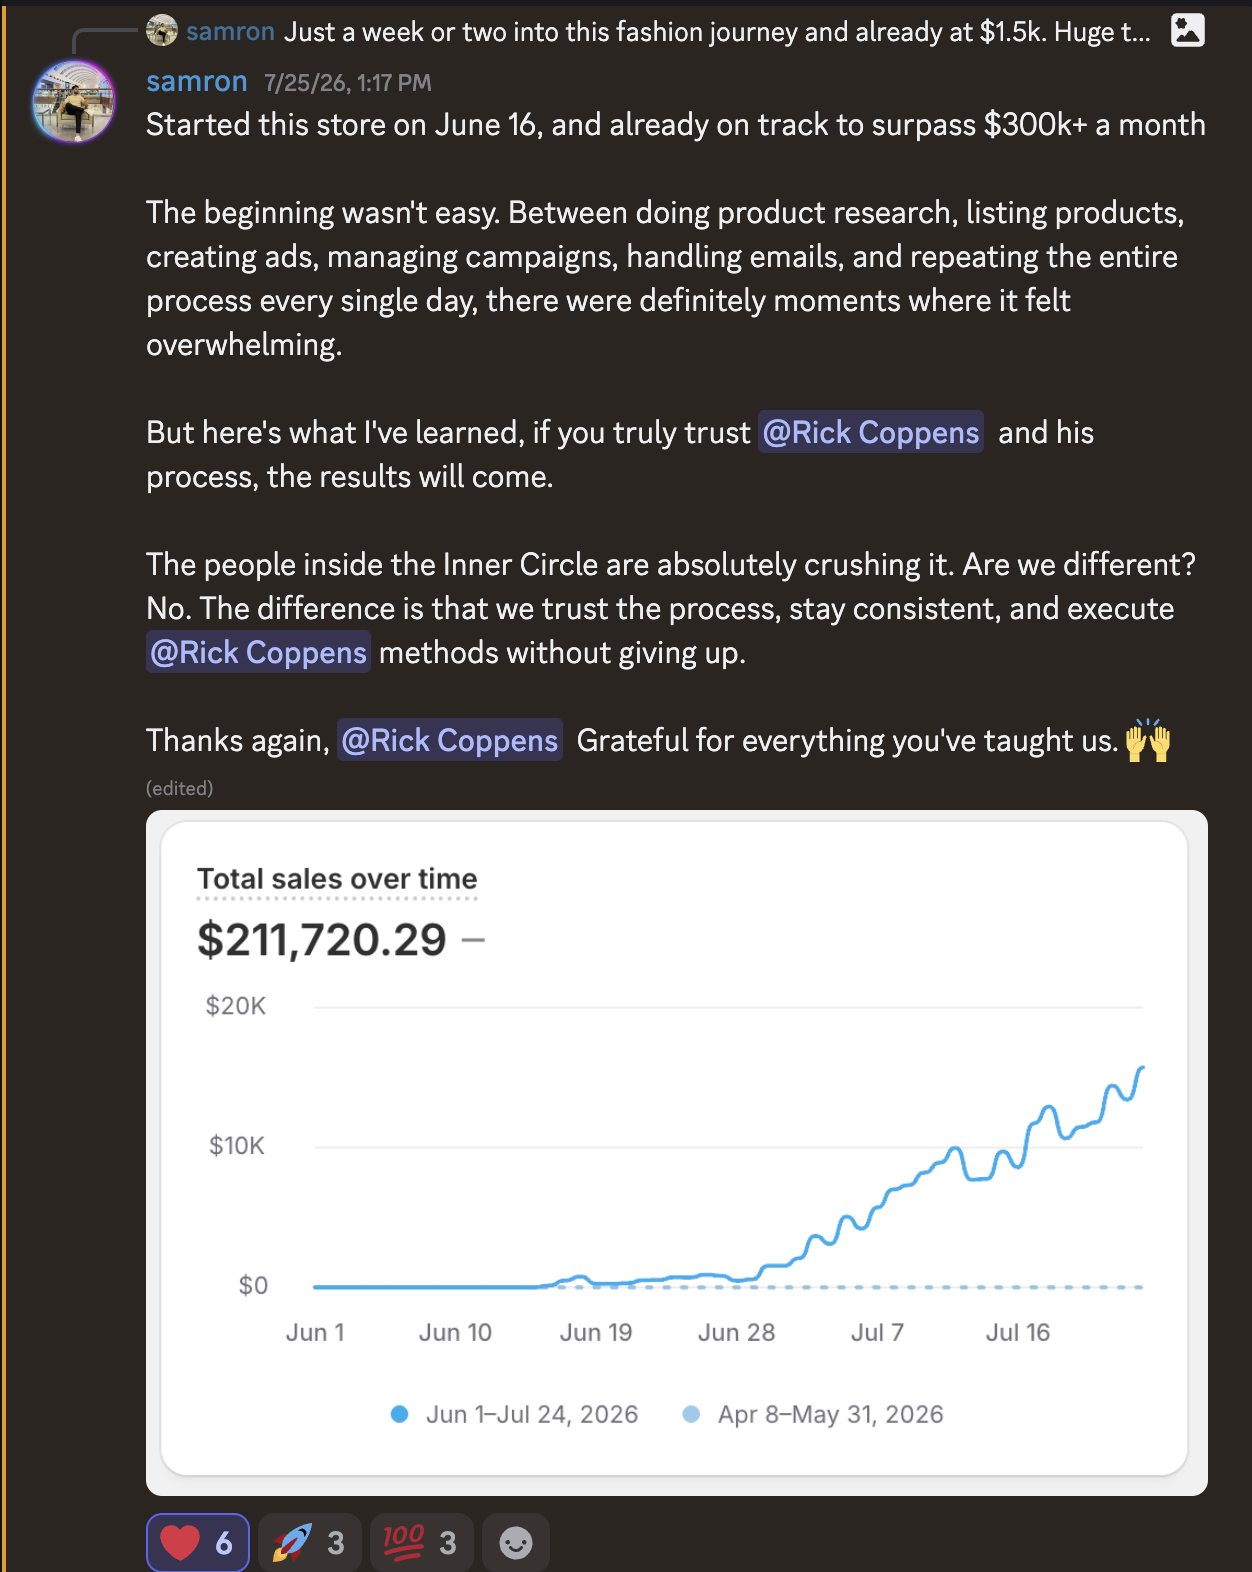The width and height of the screenshot is (1252, 1572).
Task: Click the (edited) label below the message
Action: coord(180,788)
